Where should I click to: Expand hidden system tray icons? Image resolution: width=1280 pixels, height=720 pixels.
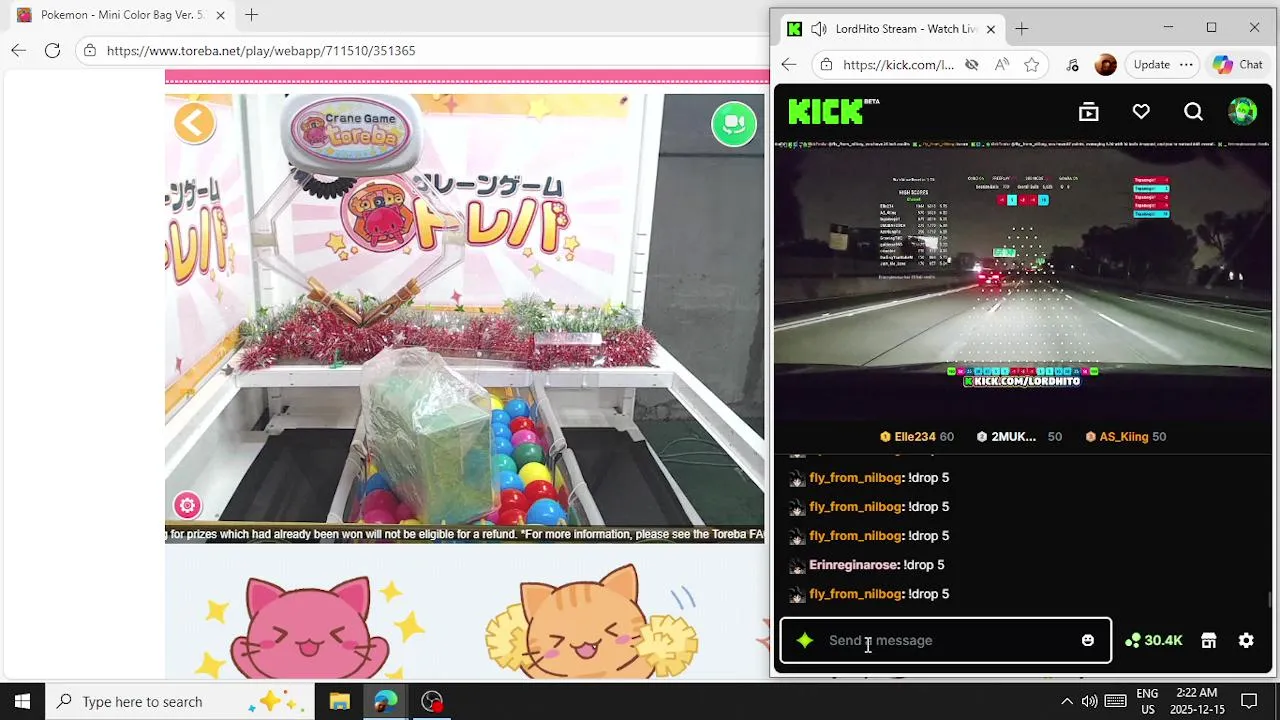pos(1066,701)
